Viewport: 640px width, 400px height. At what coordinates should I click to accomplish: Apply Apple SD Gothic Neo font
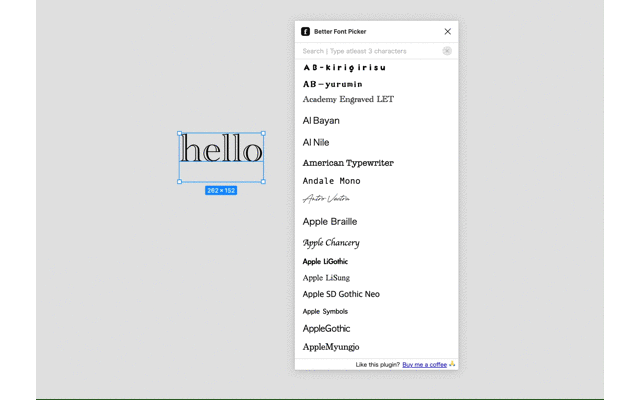tap(341, 294)
